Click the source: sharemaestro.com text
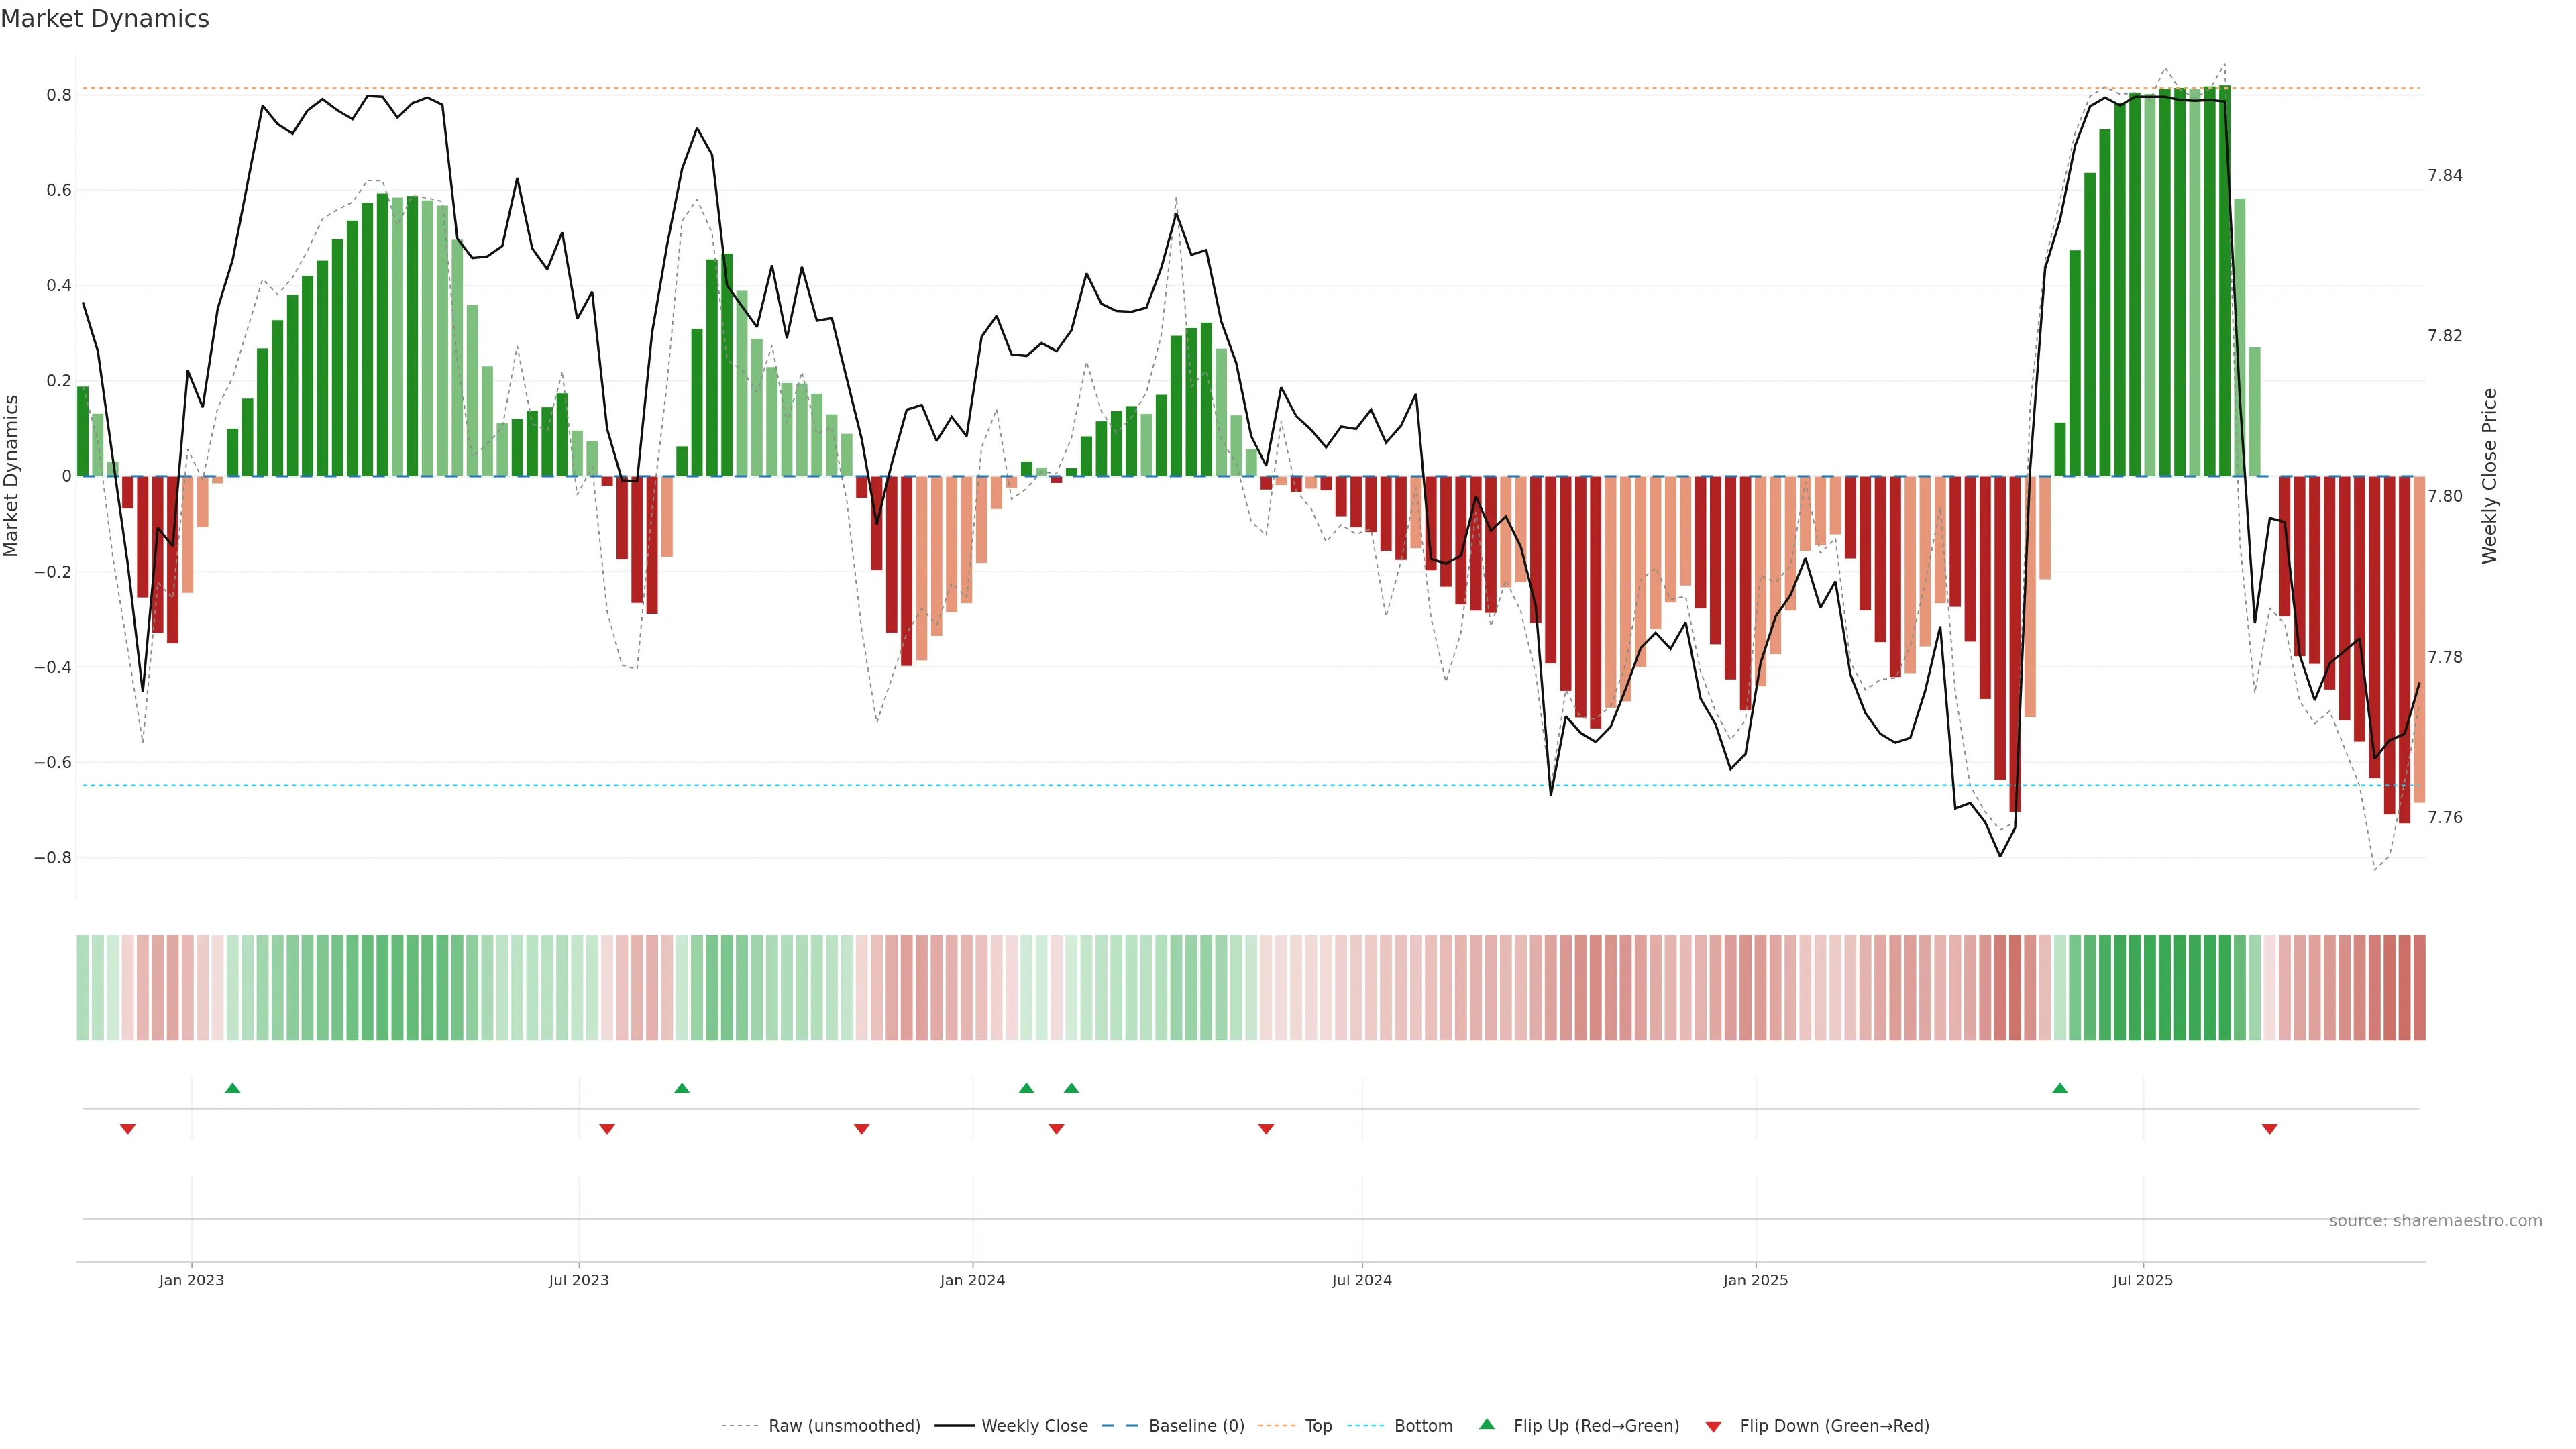2576x1449 pixels. point(2435,1221)
